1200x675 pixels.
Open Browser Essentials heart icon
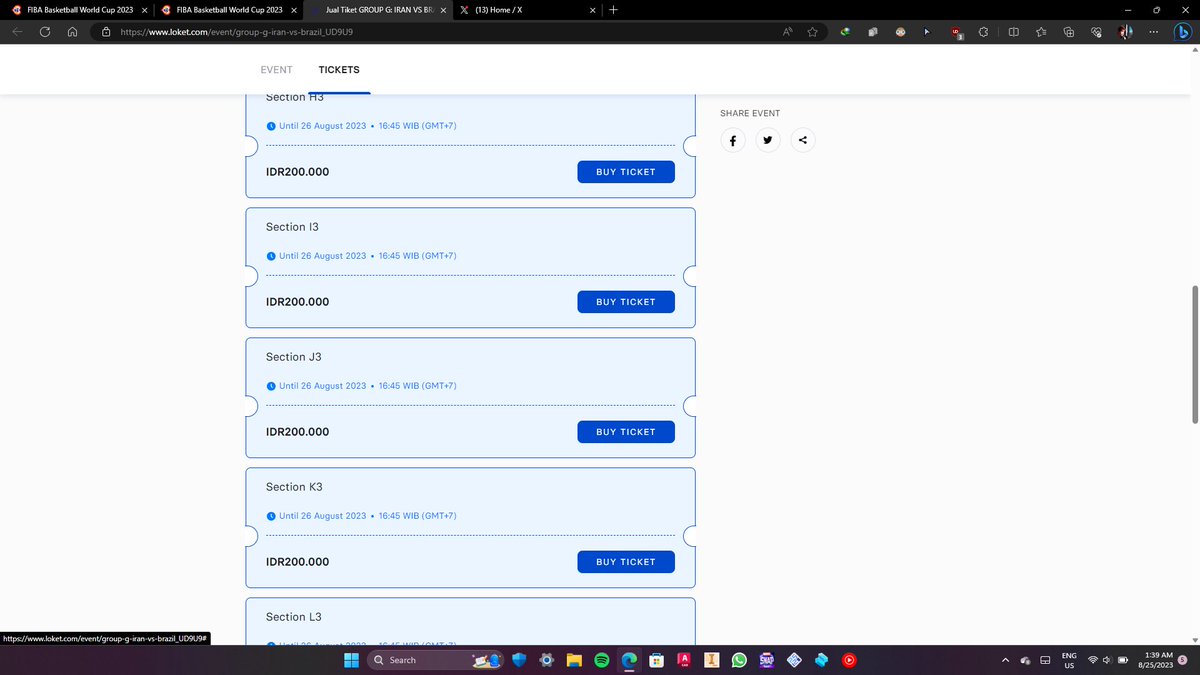(x=1097, y=31)
